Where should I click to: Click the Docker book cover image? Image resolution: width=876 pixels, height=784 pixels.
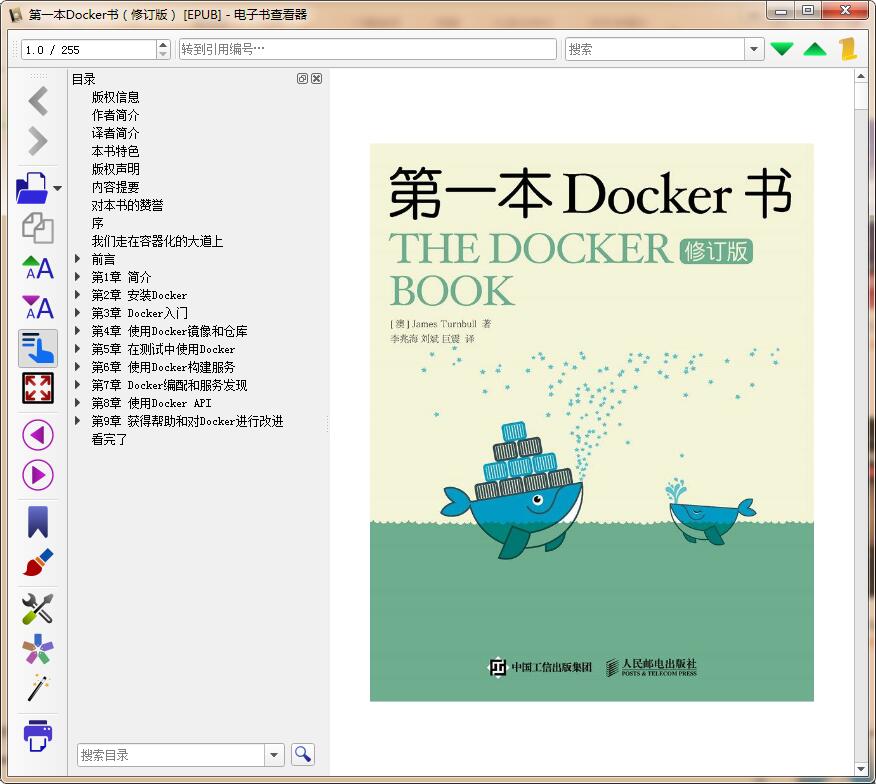(592, 422)
